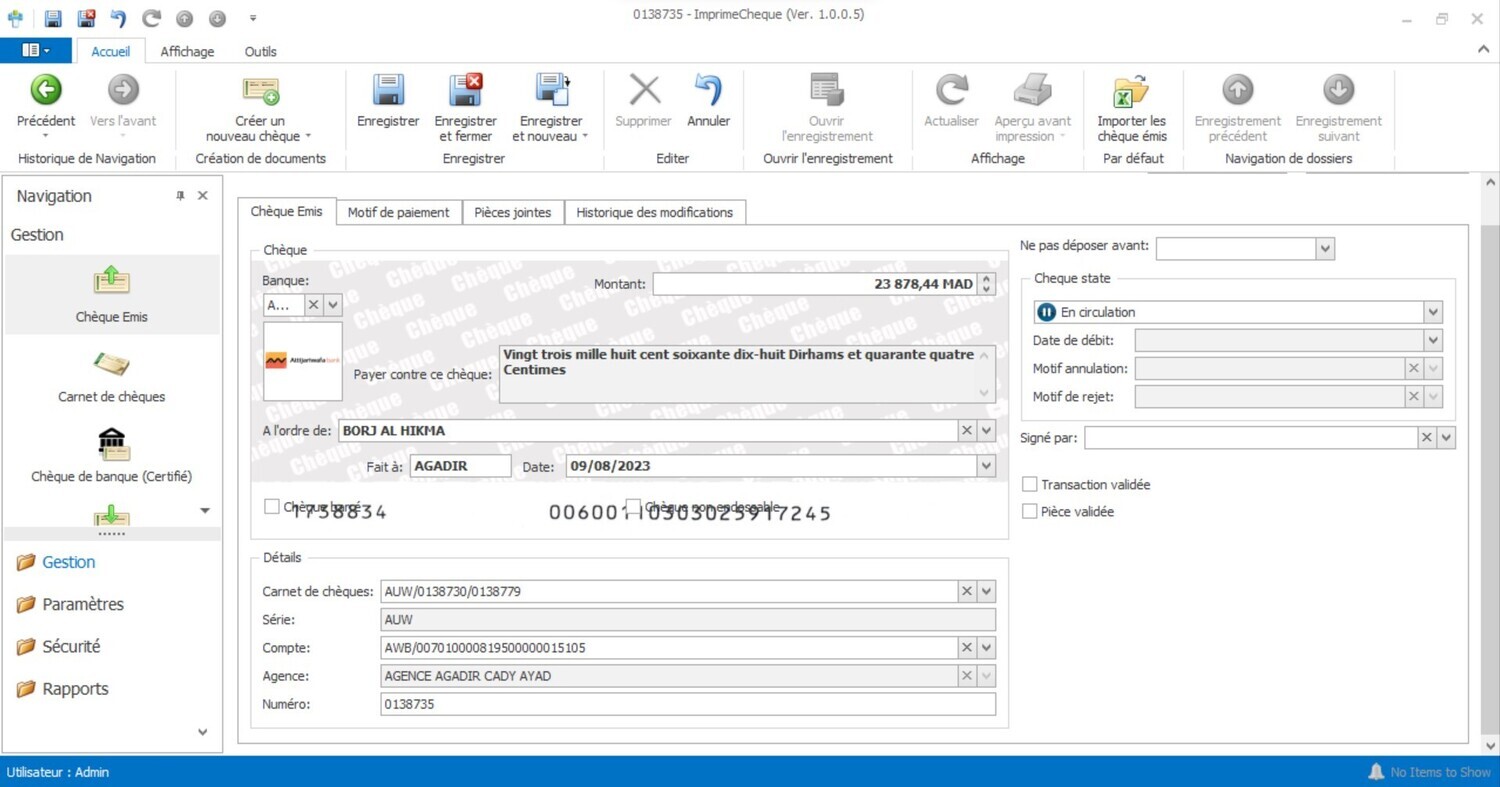
Task: Click the Ouvrir l'enregistrement icon
Action: [827, 90]
